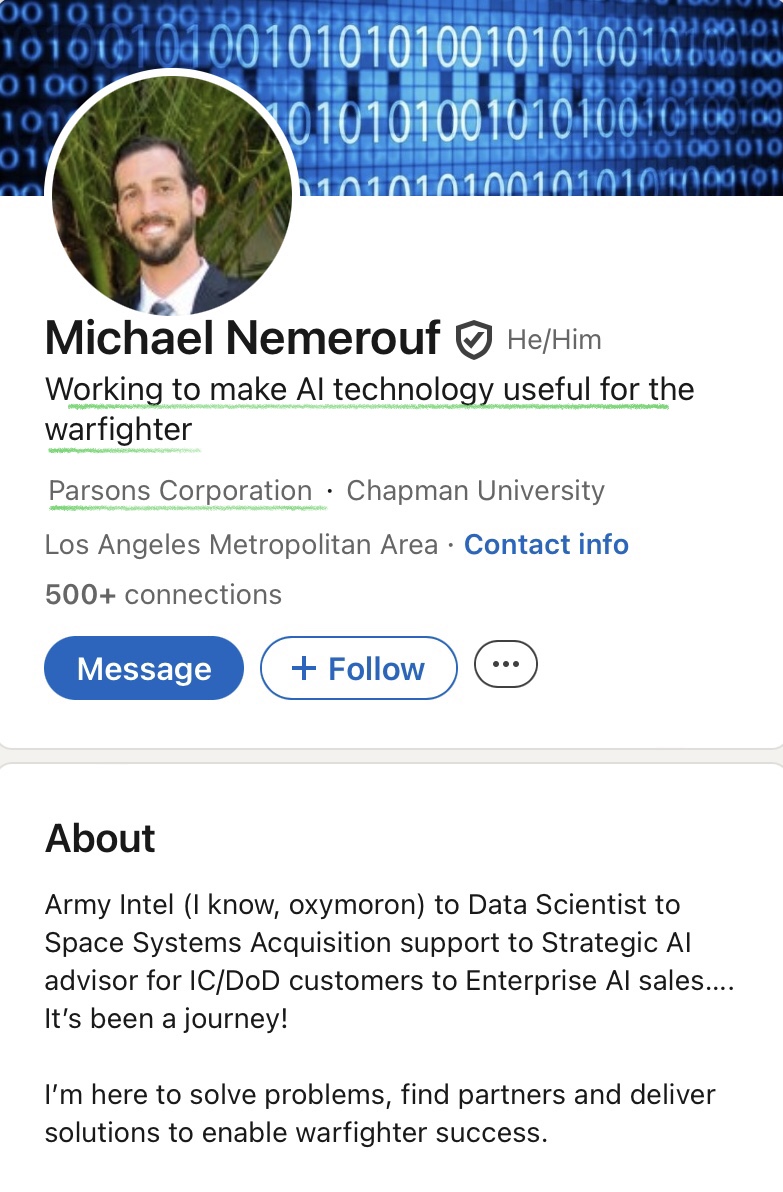The width and height of the screenshot is (783, 1192).
Task: Click the "I'm here to solve problems" paragraph
Action: [380, 1113]
